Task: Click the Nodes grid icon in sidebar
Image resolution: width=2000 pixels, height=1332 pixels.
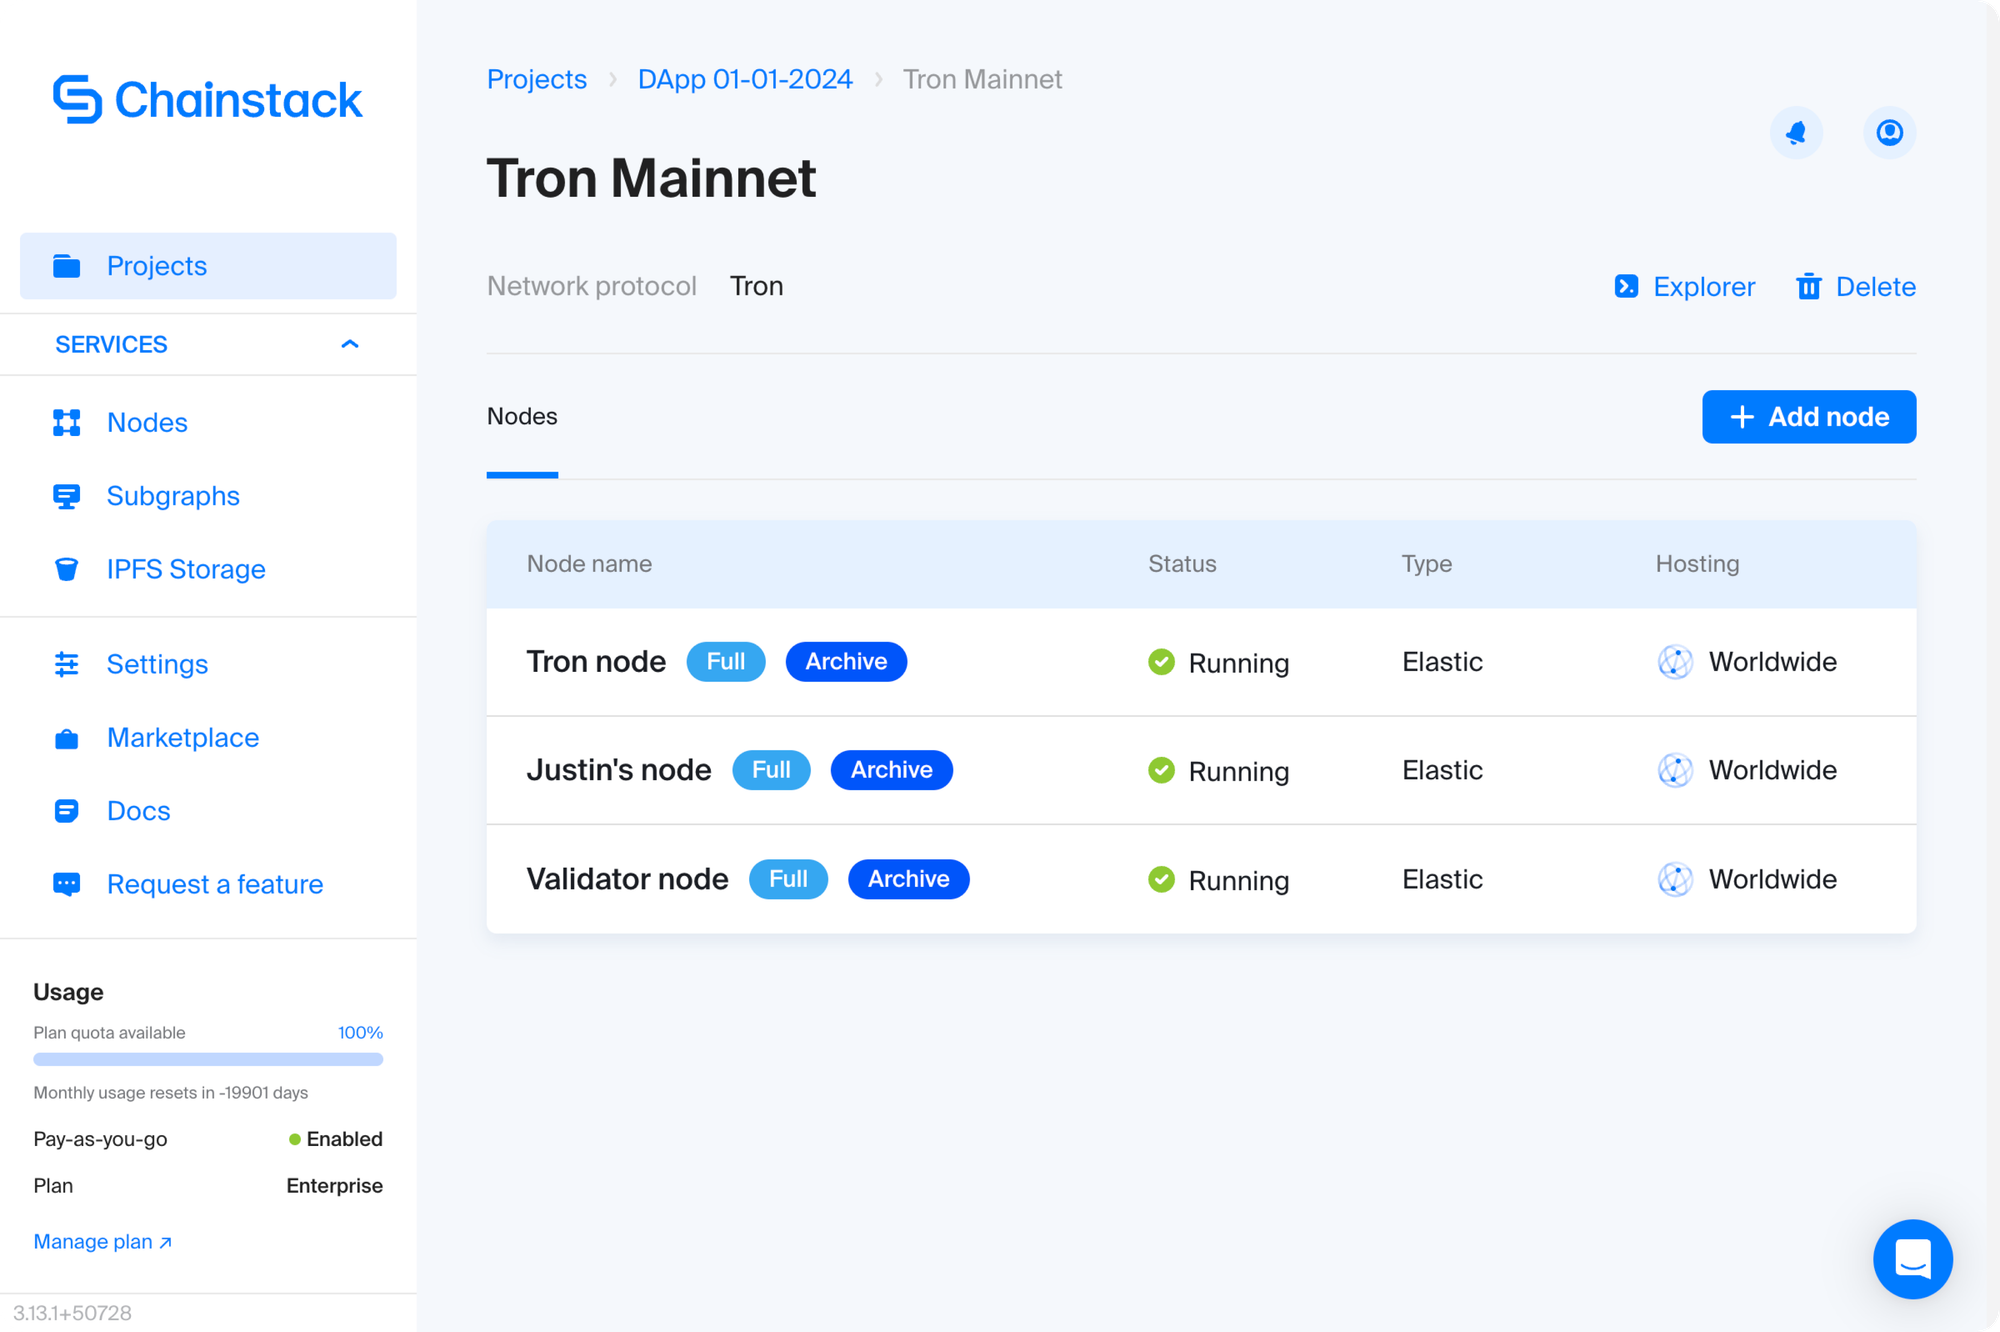Action: click(x=67, y=423)
